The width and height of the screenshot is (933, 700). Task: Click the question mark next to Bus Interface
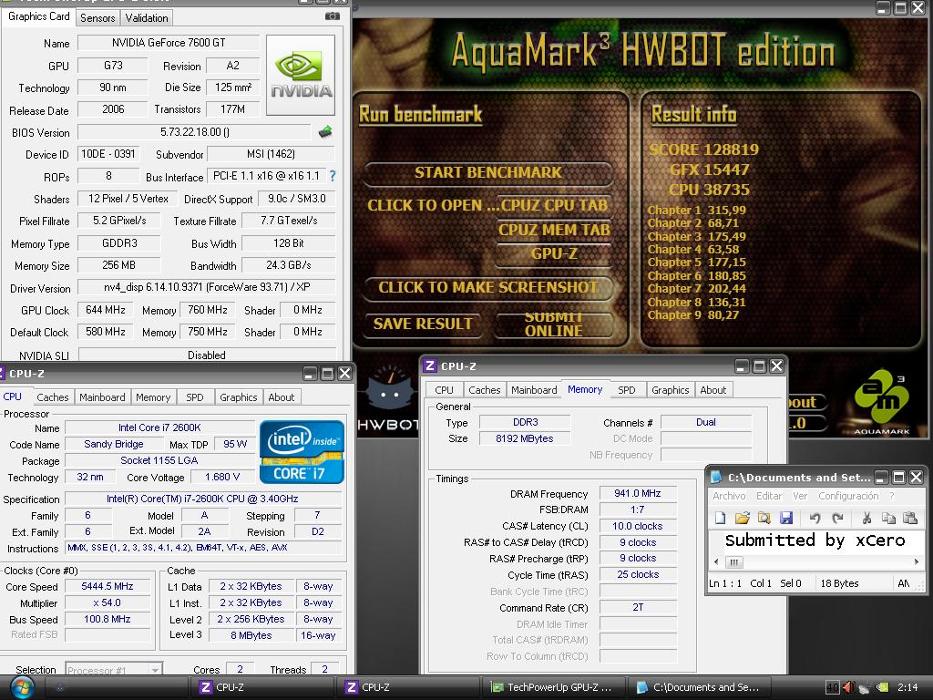click(333, 176)
